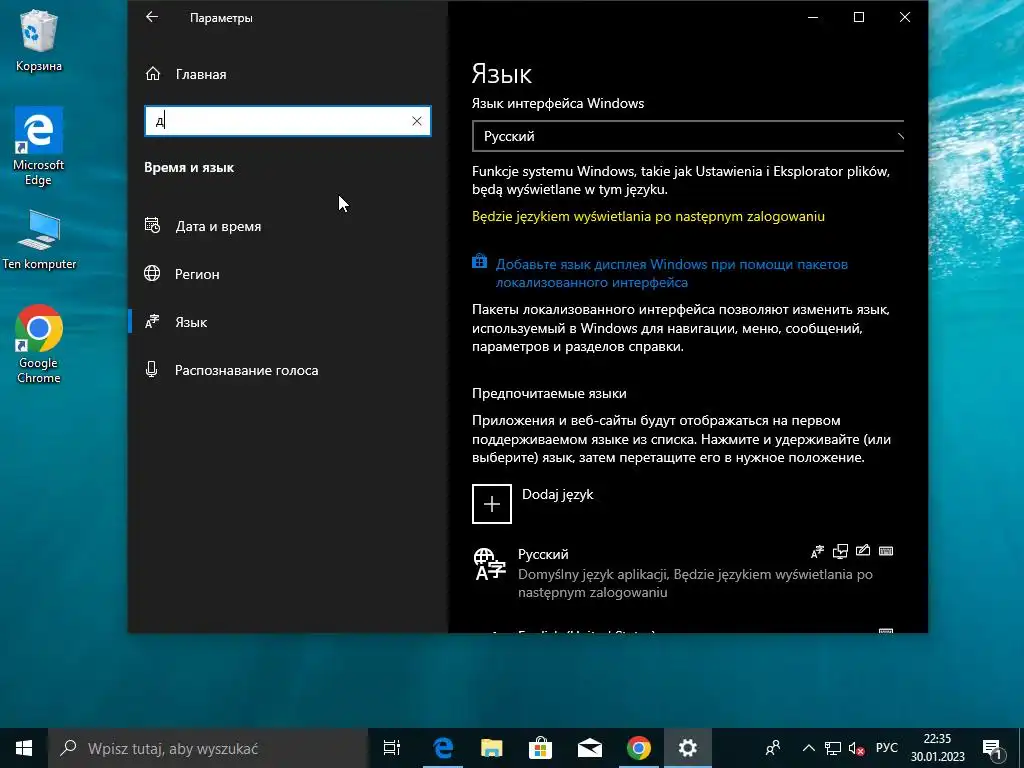
Task: Expand the Русский display language dropdown
Action: coord(688,136)
